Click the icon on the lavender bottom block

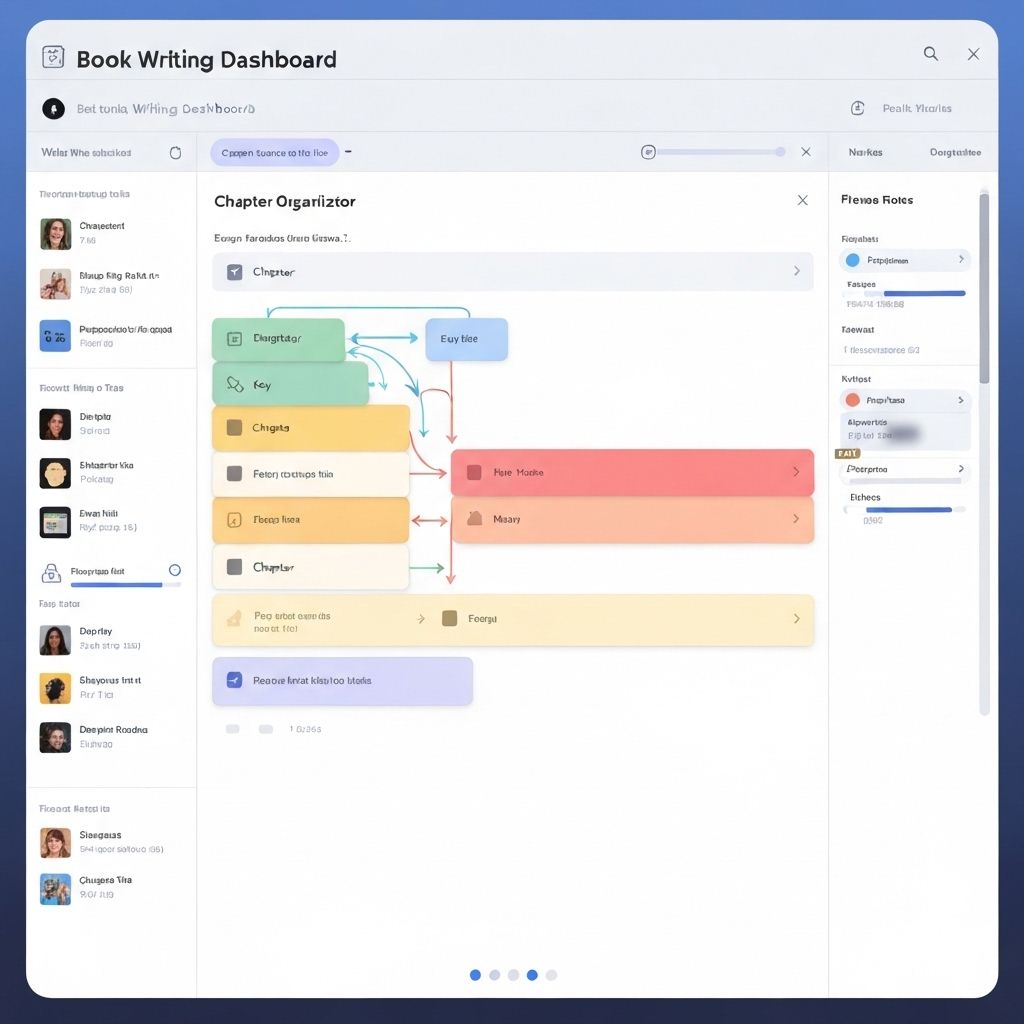click(x=234, y=680)
